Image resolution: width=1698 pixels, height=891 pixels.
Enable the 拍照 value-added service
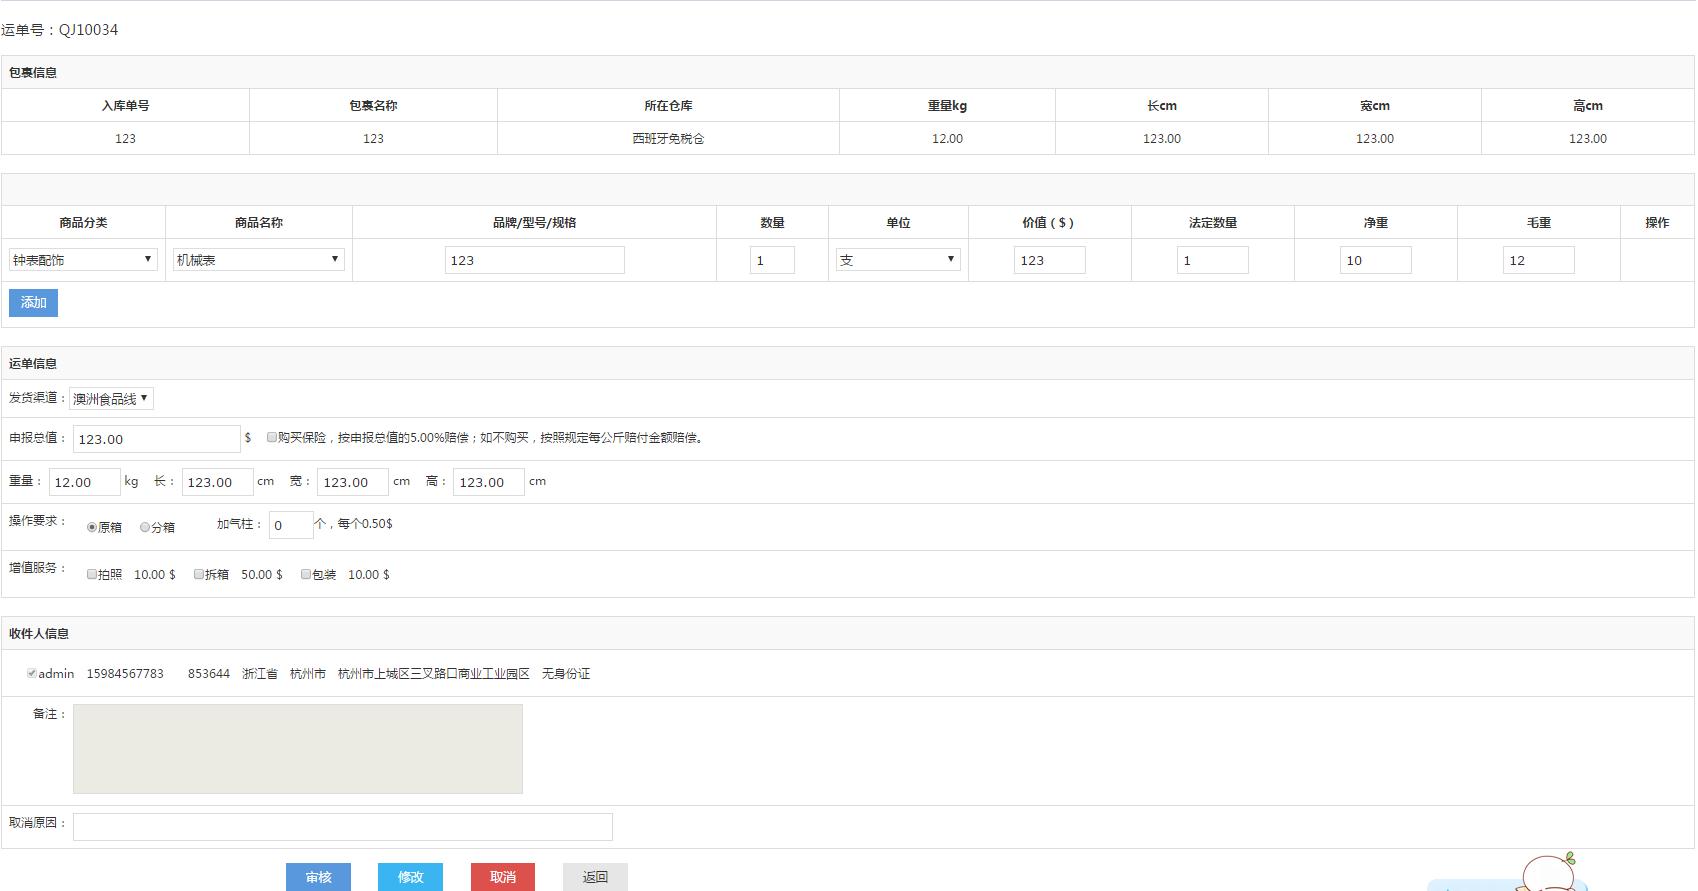(92, 574)
